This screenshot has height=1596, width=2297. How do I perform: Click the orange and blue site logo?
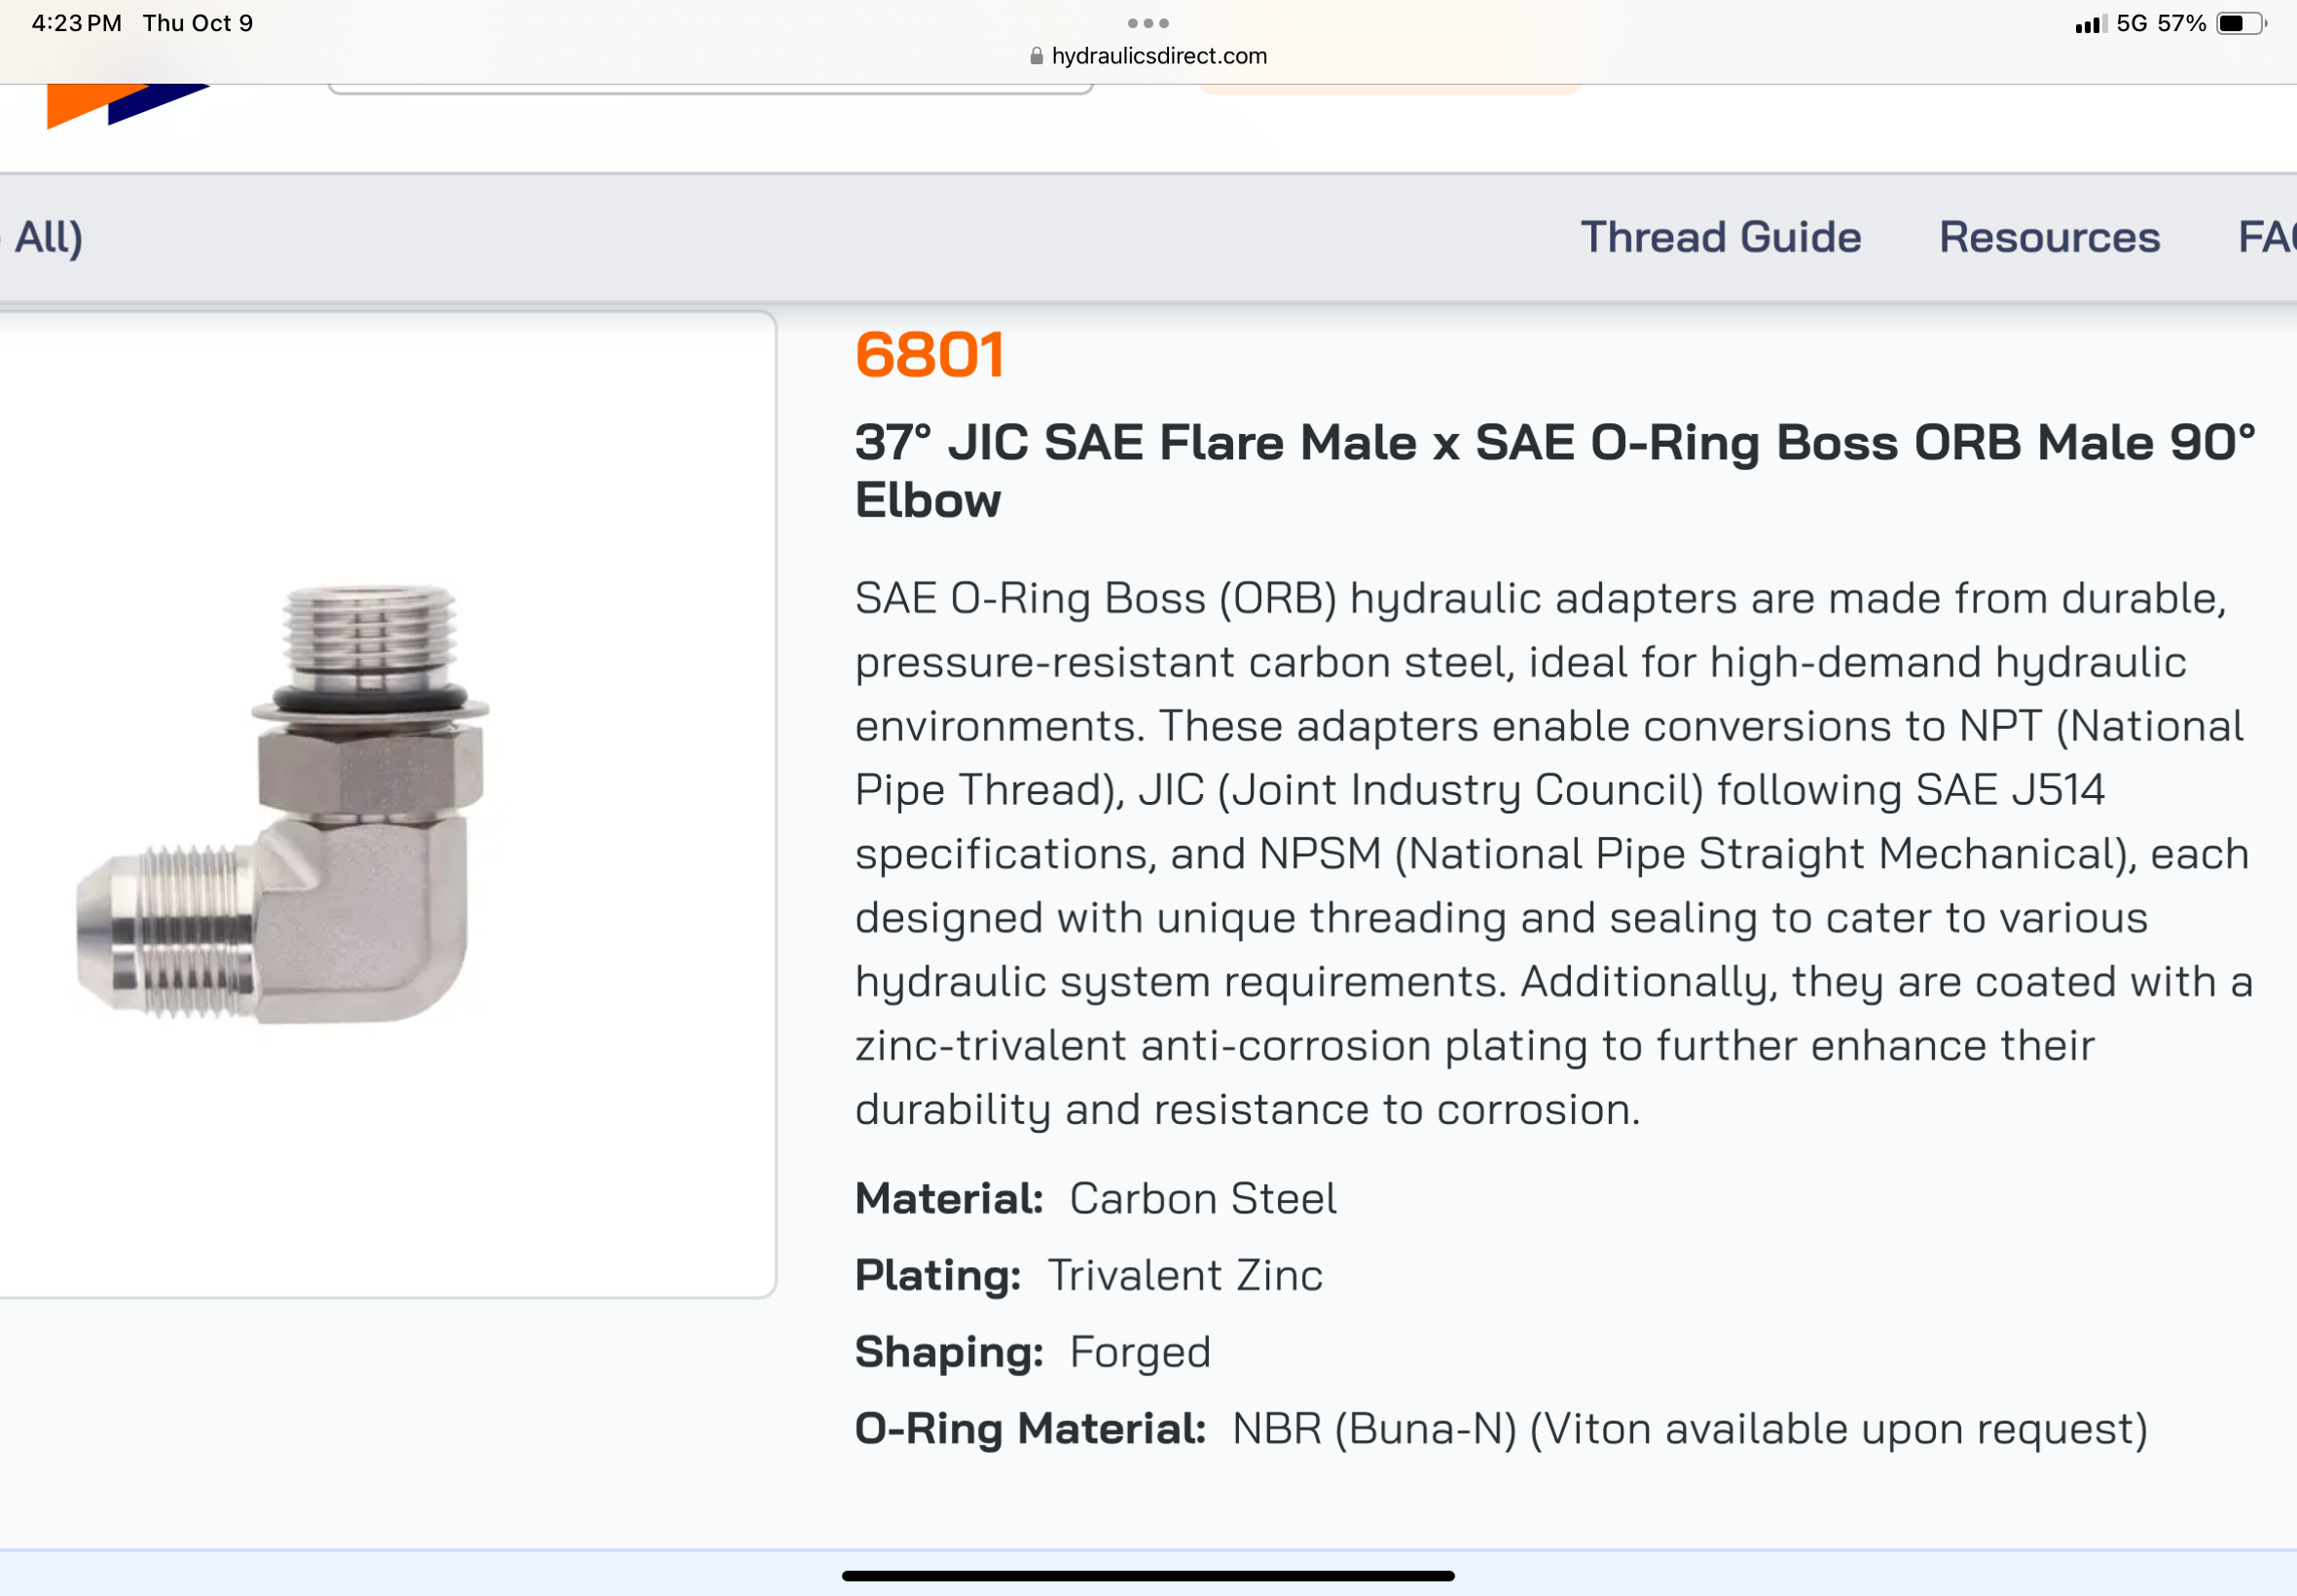[125, 105]
